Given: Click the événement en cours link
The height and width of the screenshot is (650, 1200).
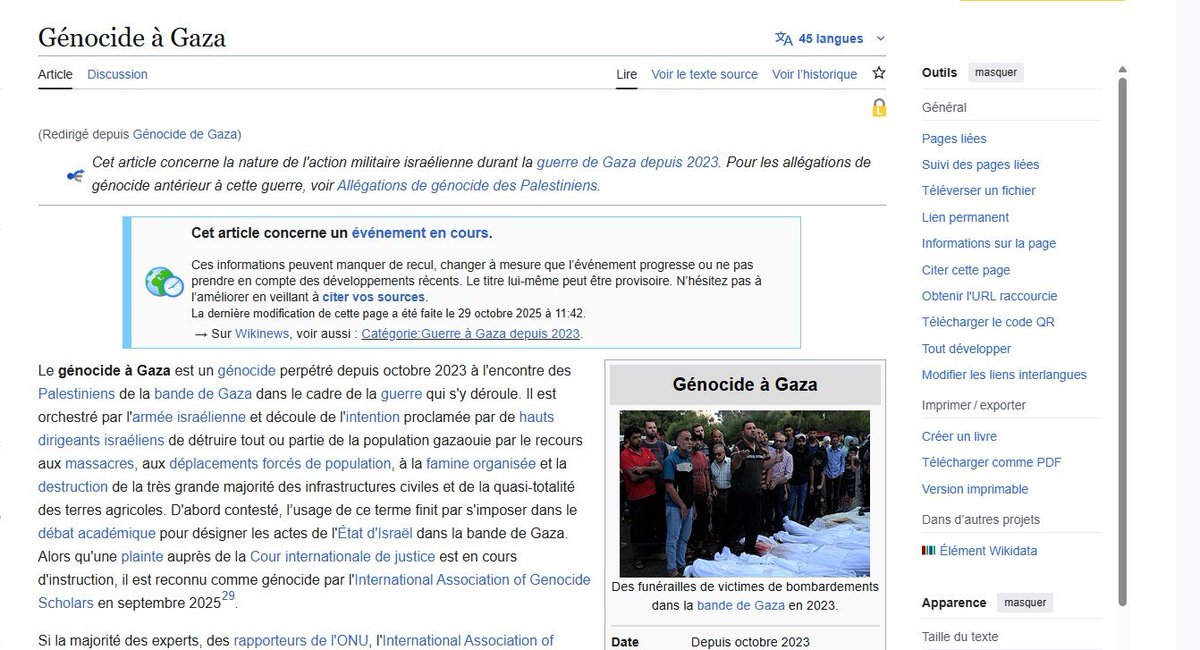Looking at the screenshot, I should coord(420,233).
